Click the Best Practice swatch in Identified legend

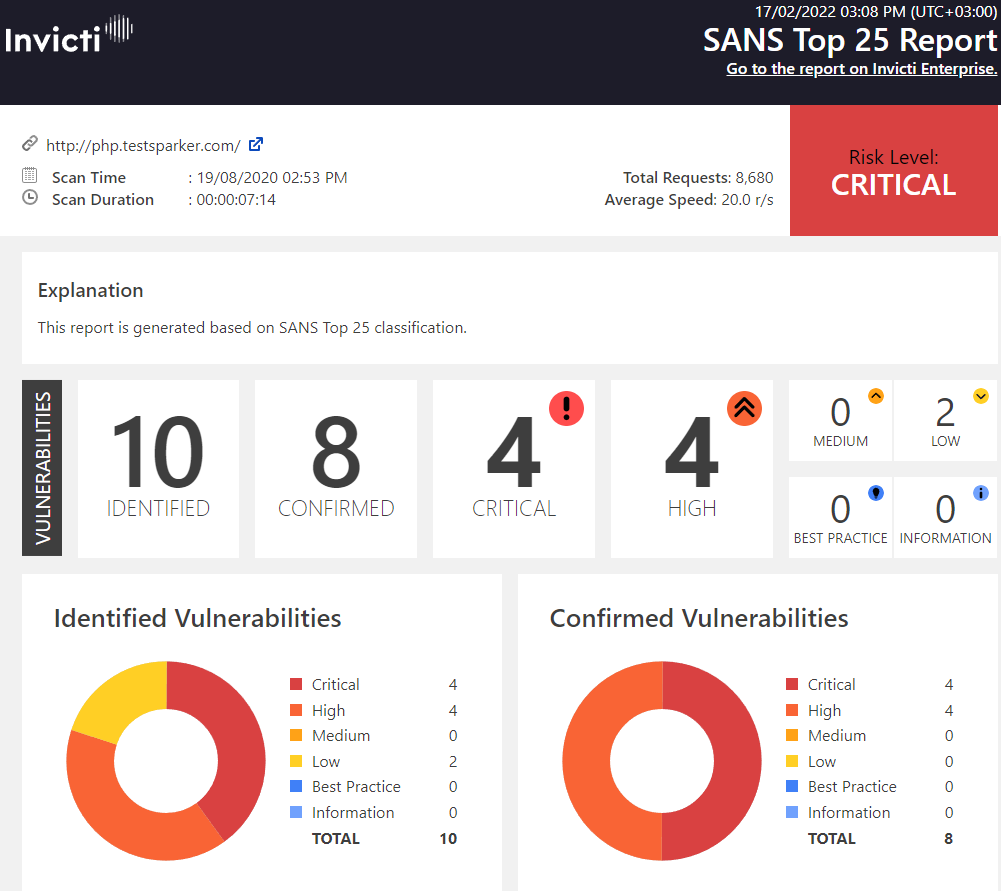[x=296, y=786]
